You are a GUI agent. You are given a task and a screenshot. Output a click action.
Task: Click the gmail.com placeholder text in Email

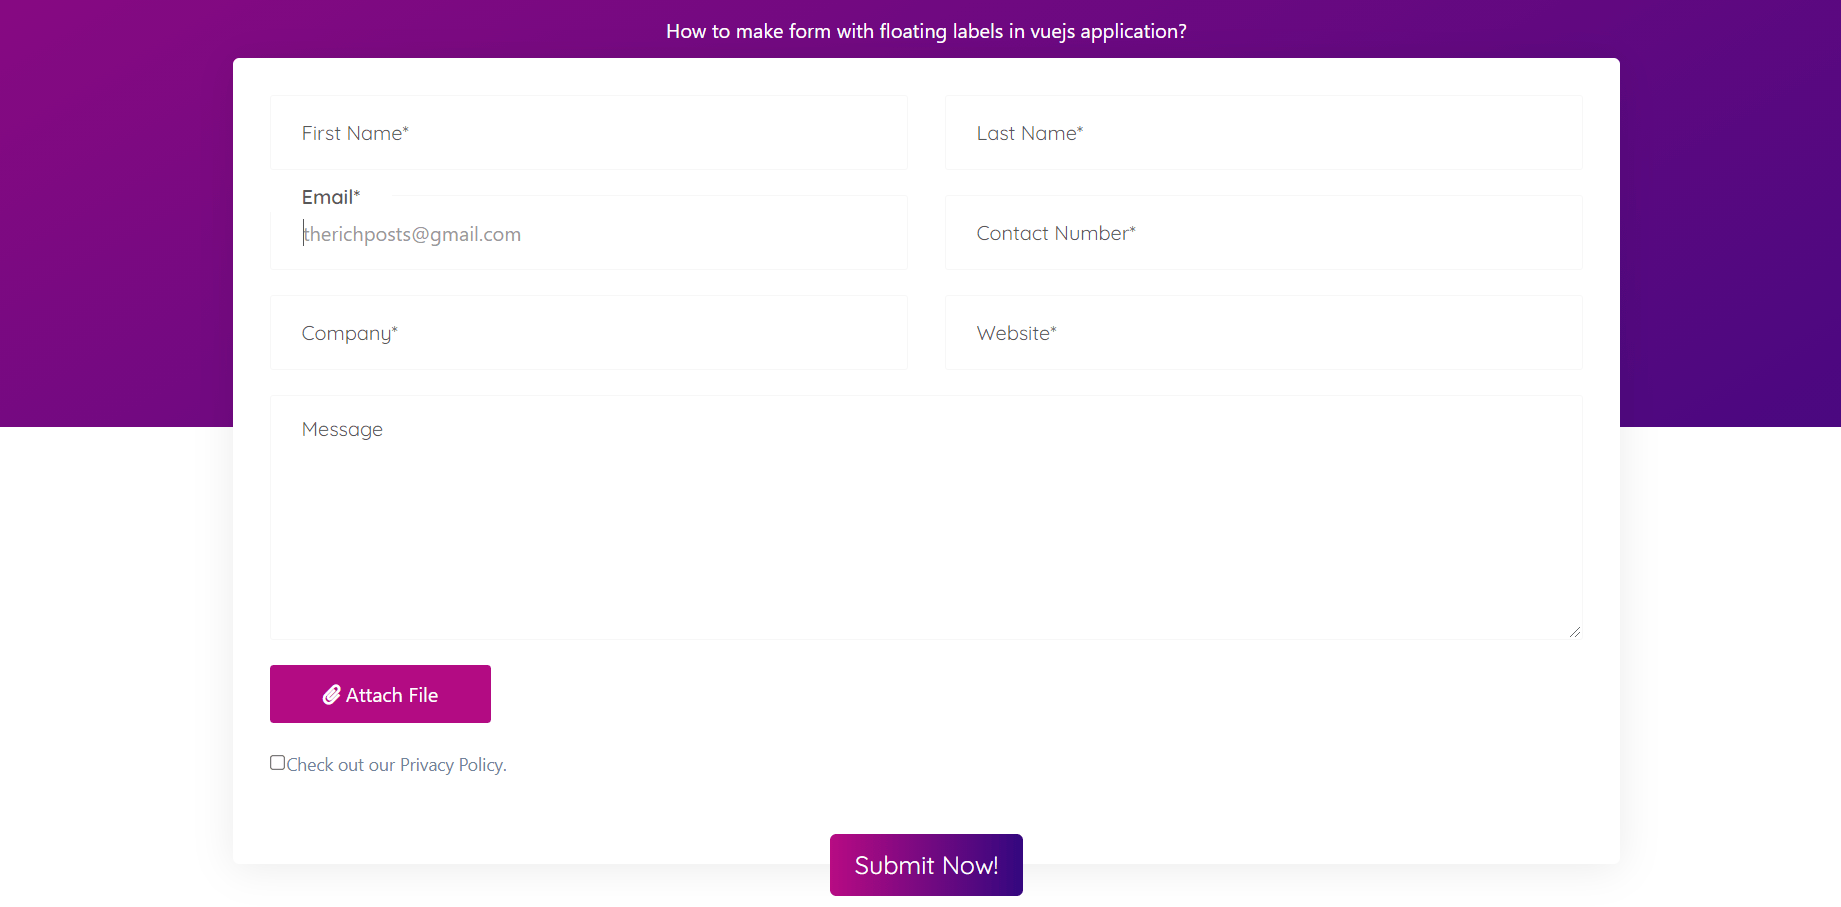[412, 233]
